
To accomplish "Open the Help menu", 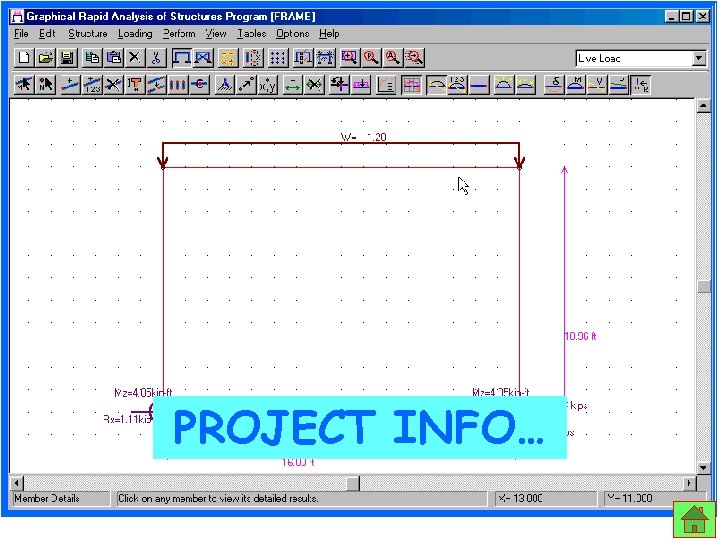I will (x=329, y=34).
